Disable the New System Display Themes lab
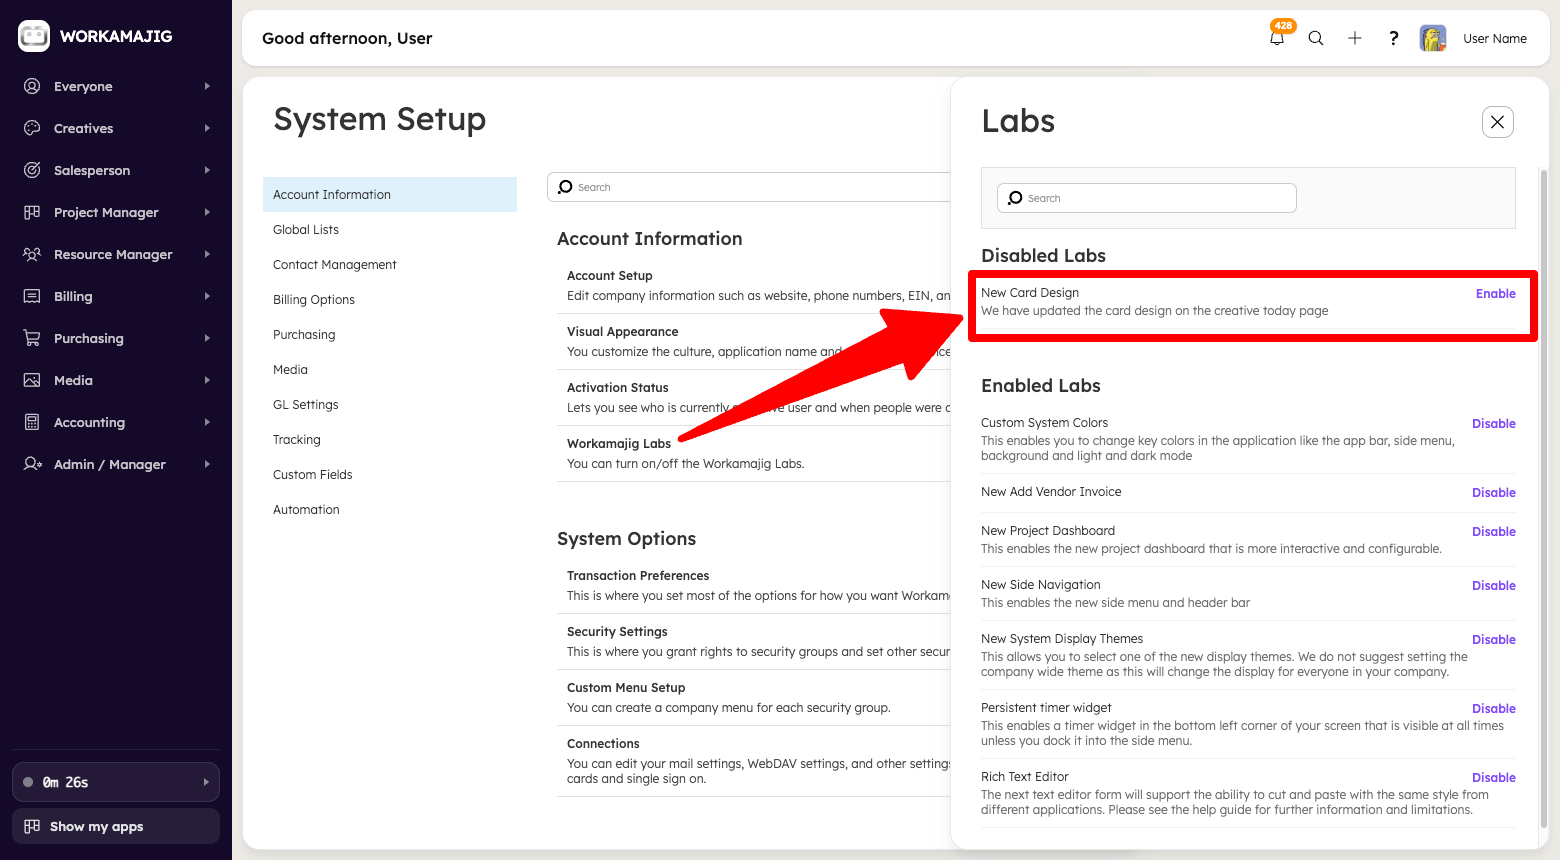 tap(1493, 639)
